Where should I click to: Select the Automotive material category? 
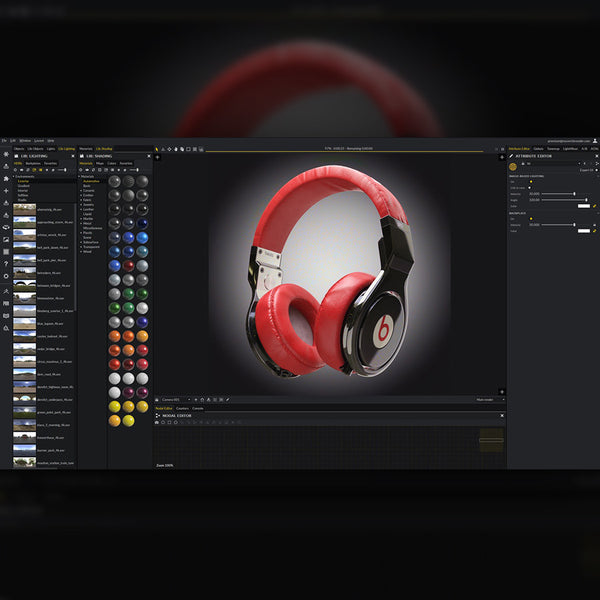point(91,181)
